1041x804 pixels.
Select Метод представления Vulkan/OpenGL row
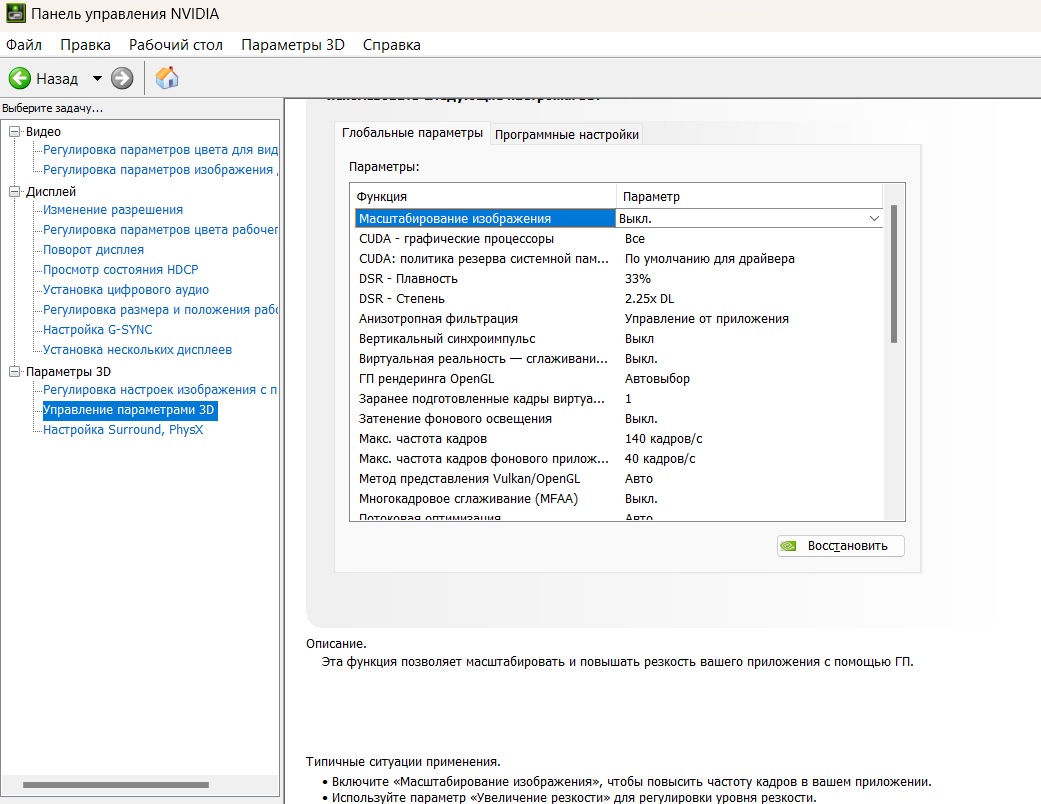tap(619, 479)
